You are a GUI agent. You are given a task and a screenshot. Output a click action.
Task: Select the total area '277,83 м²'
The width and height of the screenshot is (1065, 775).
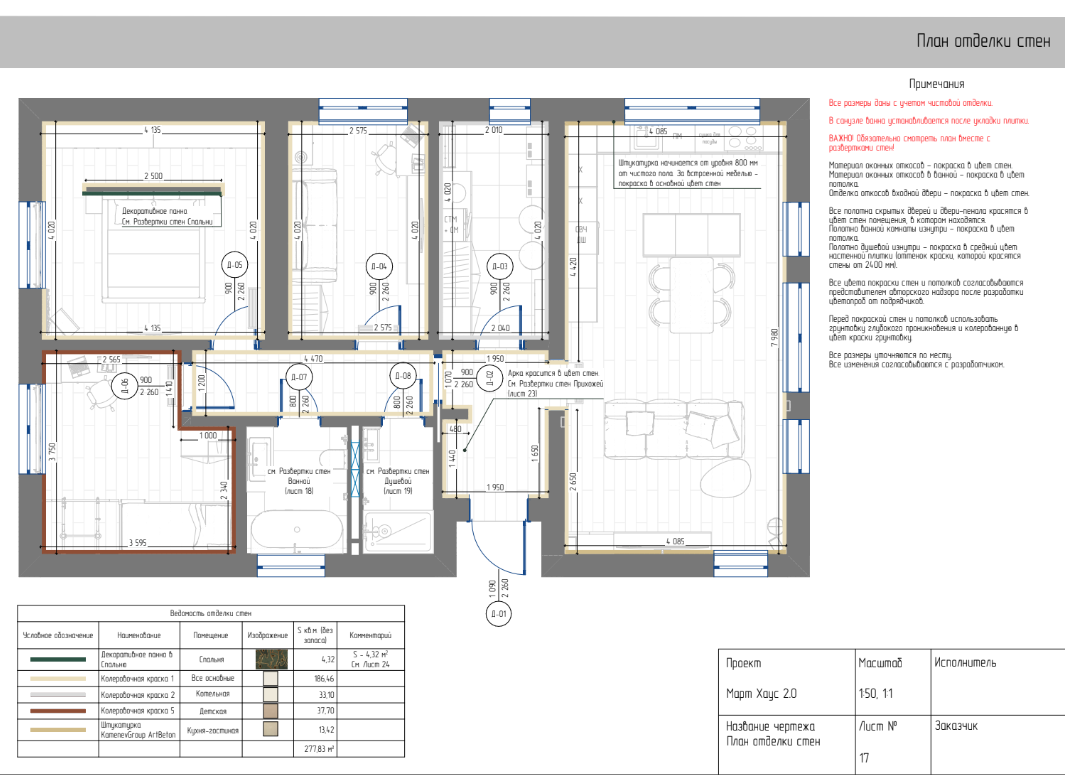pyautogui.click(x=319, y=749)
